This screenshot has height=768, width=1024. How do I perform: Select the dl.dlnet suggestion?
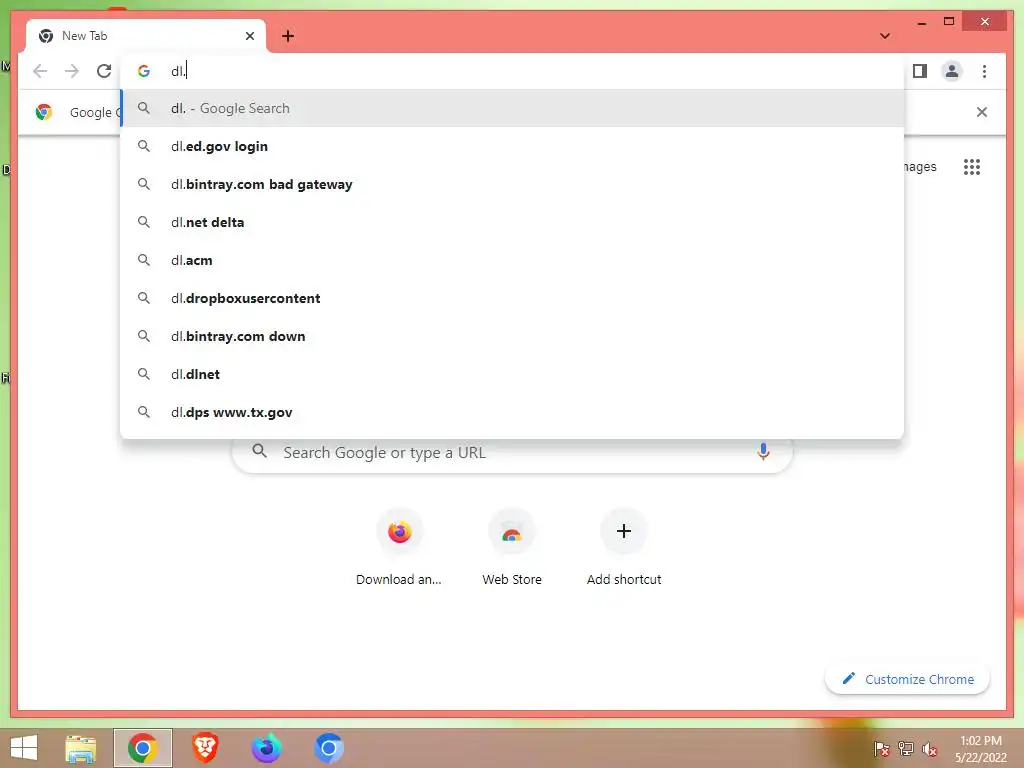pos(513,374)
